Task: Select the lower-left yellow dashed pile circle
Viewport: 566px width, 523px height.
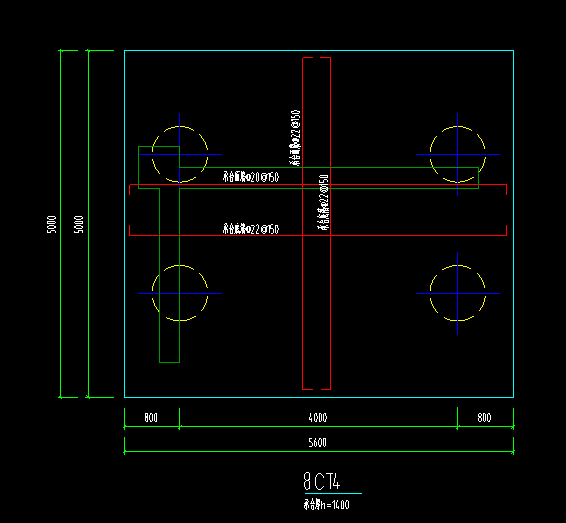Action: [180, 293]
